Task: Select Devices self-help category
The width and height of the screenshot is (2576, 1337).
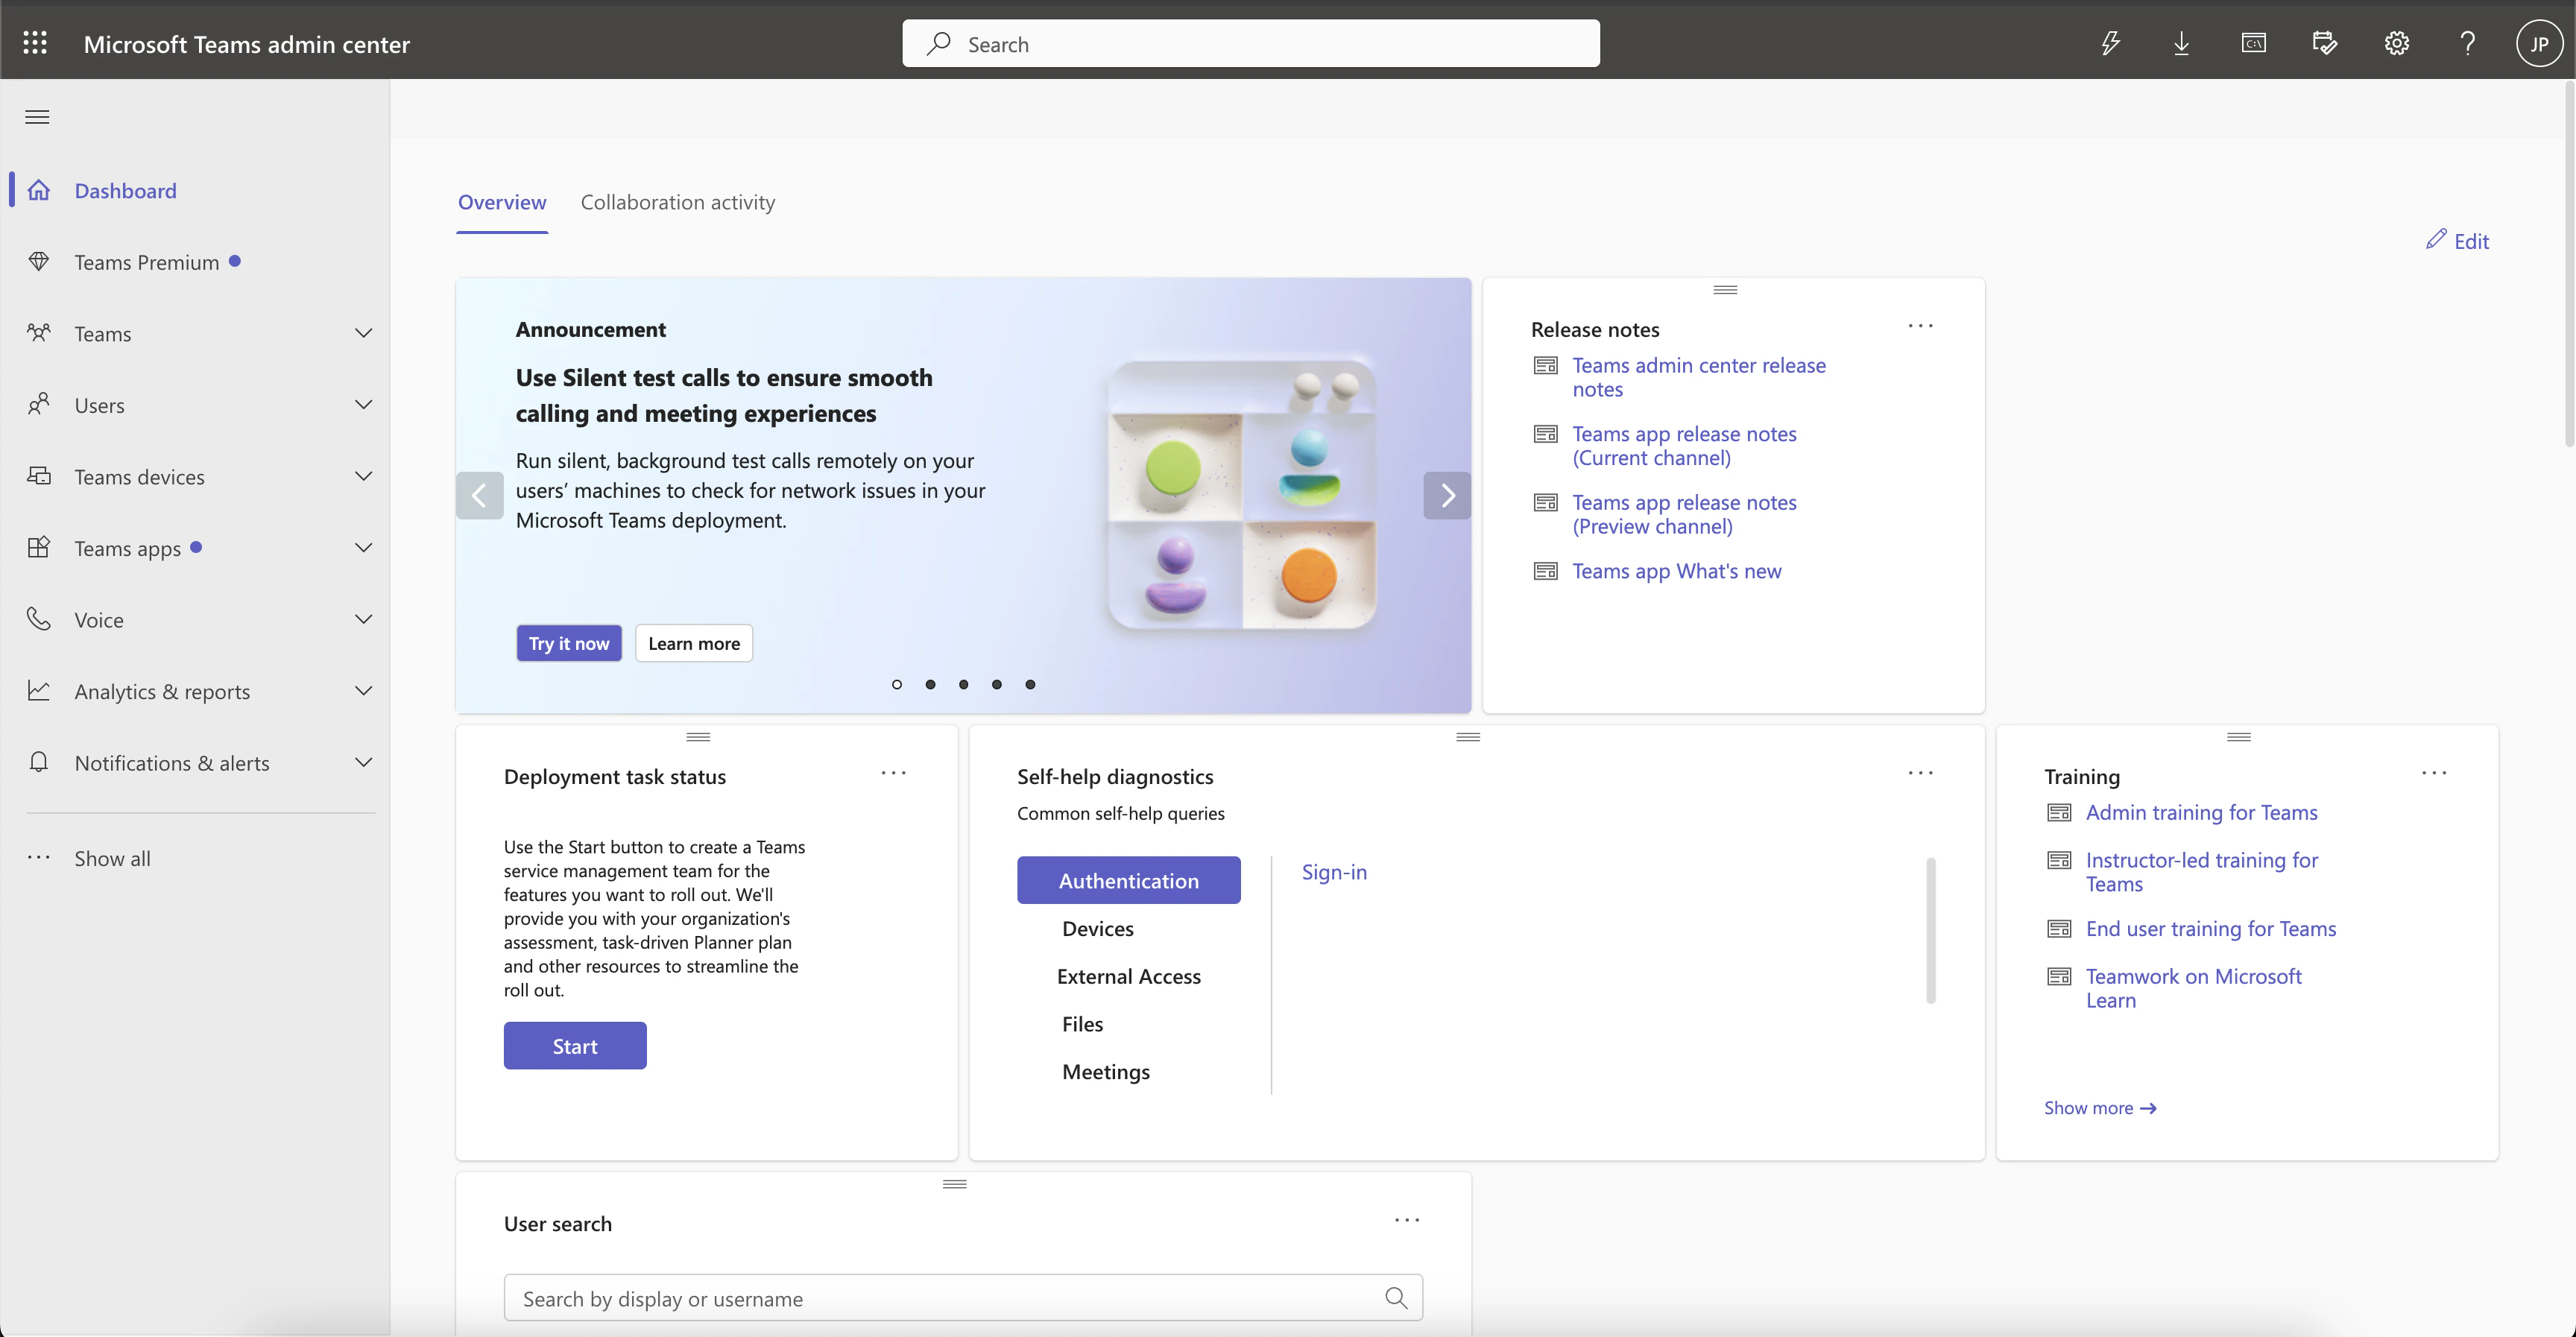Action: point(1098,928)
